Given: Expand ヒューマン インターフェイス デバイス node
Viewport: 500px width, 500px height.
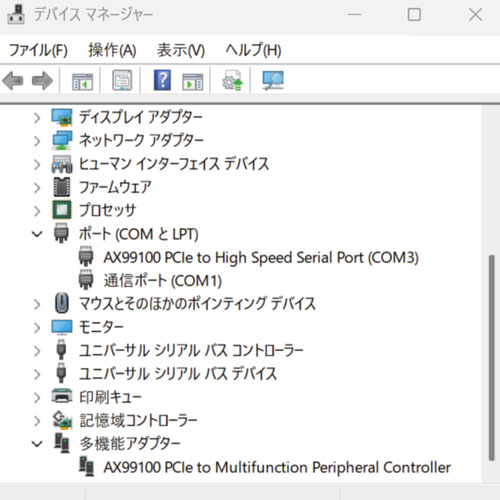Looking at the screenshot, I should click(37, 165).
